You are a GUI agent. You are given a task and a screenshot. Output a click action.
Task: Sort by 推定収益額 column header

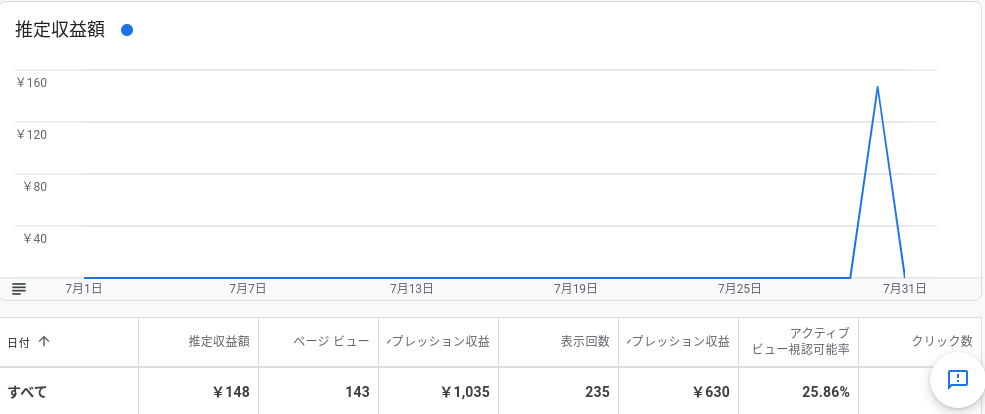219,342
